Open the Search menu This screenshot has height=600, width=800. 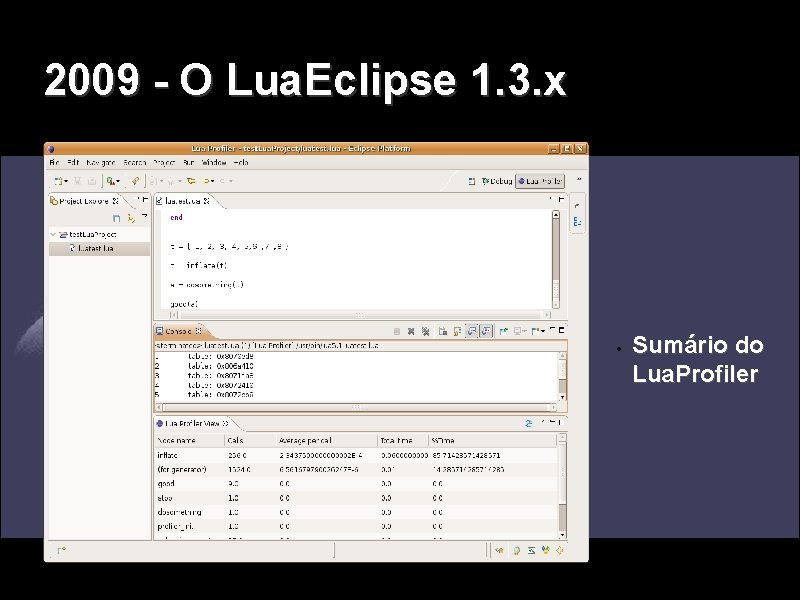click(x=135, y=163)
